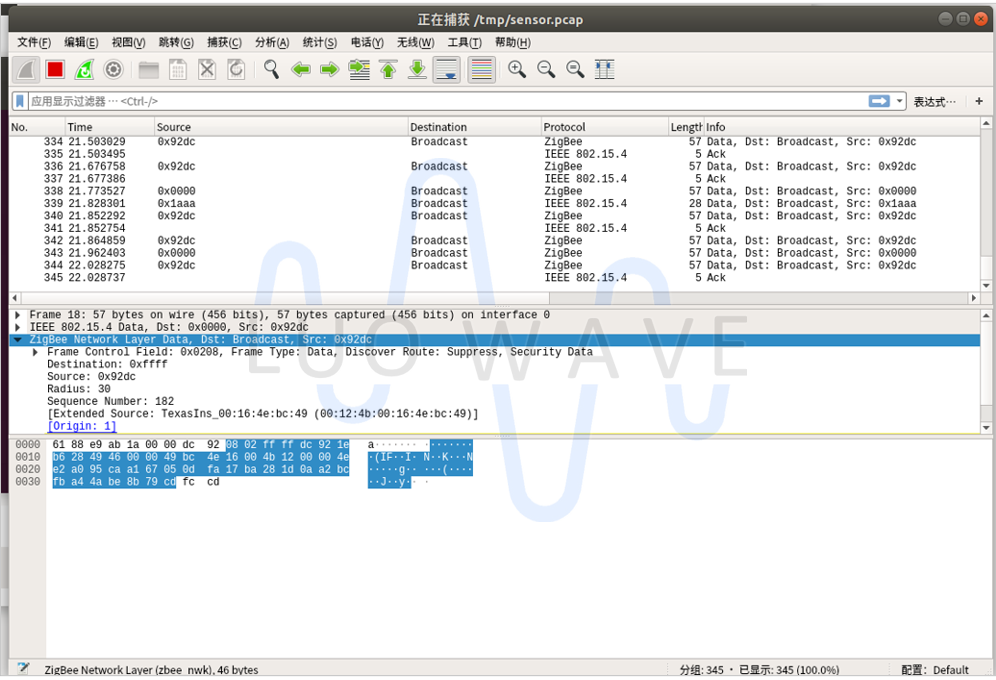Open the 统计(S) menu

pos(319,42)
